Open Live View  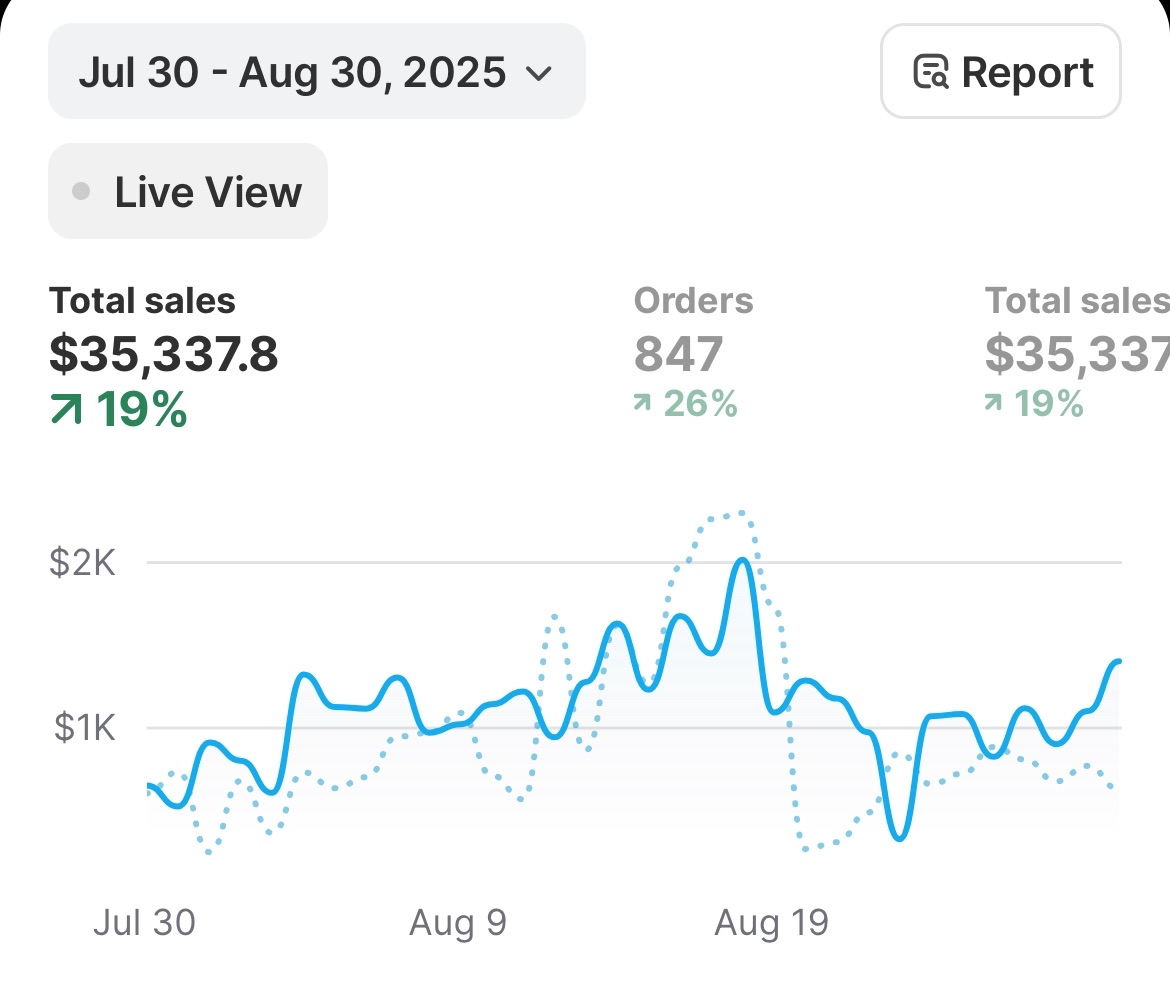(188, 191)
